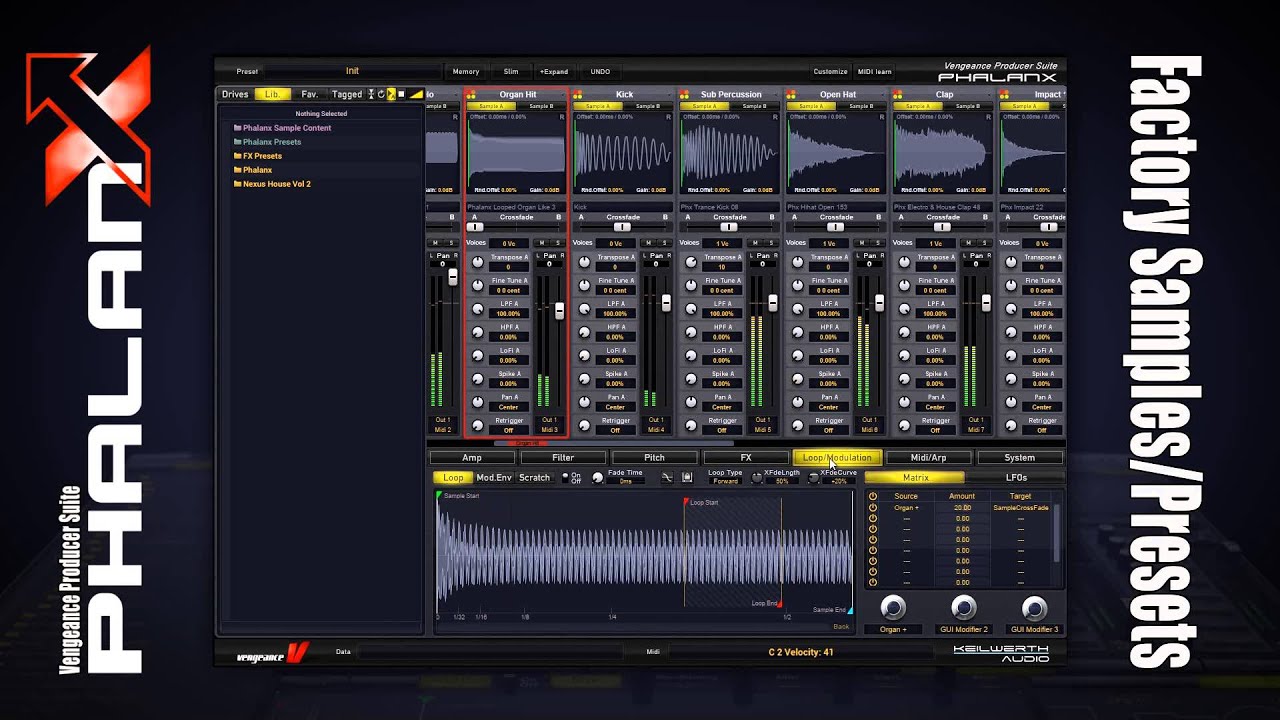1280x720 pixels.
Task: Click the refresh icon in browser toolbar
Action: [381, 94]
